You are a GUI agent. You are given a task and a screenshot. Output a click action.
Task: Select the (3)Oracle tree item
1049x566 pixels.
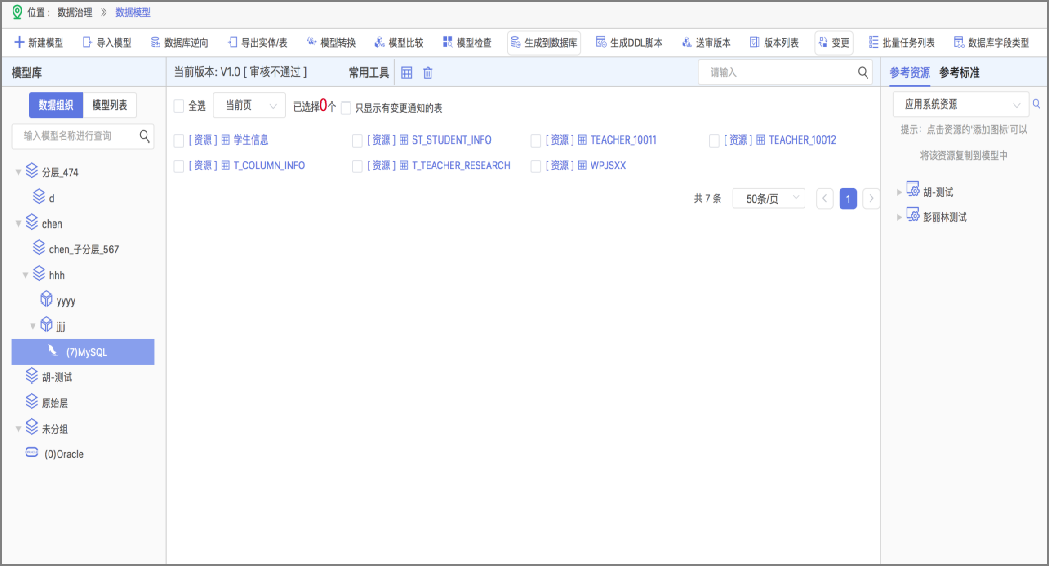[x=64, y=454]
